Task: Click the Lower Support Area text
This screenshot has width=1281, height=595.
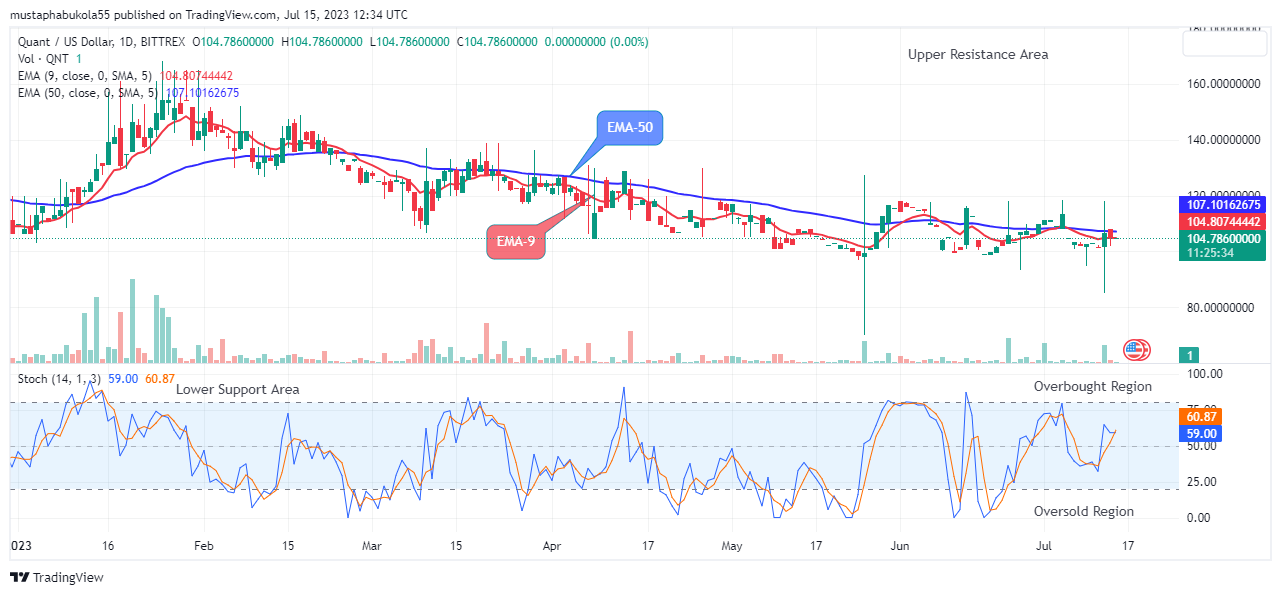Action: (238, 389)
